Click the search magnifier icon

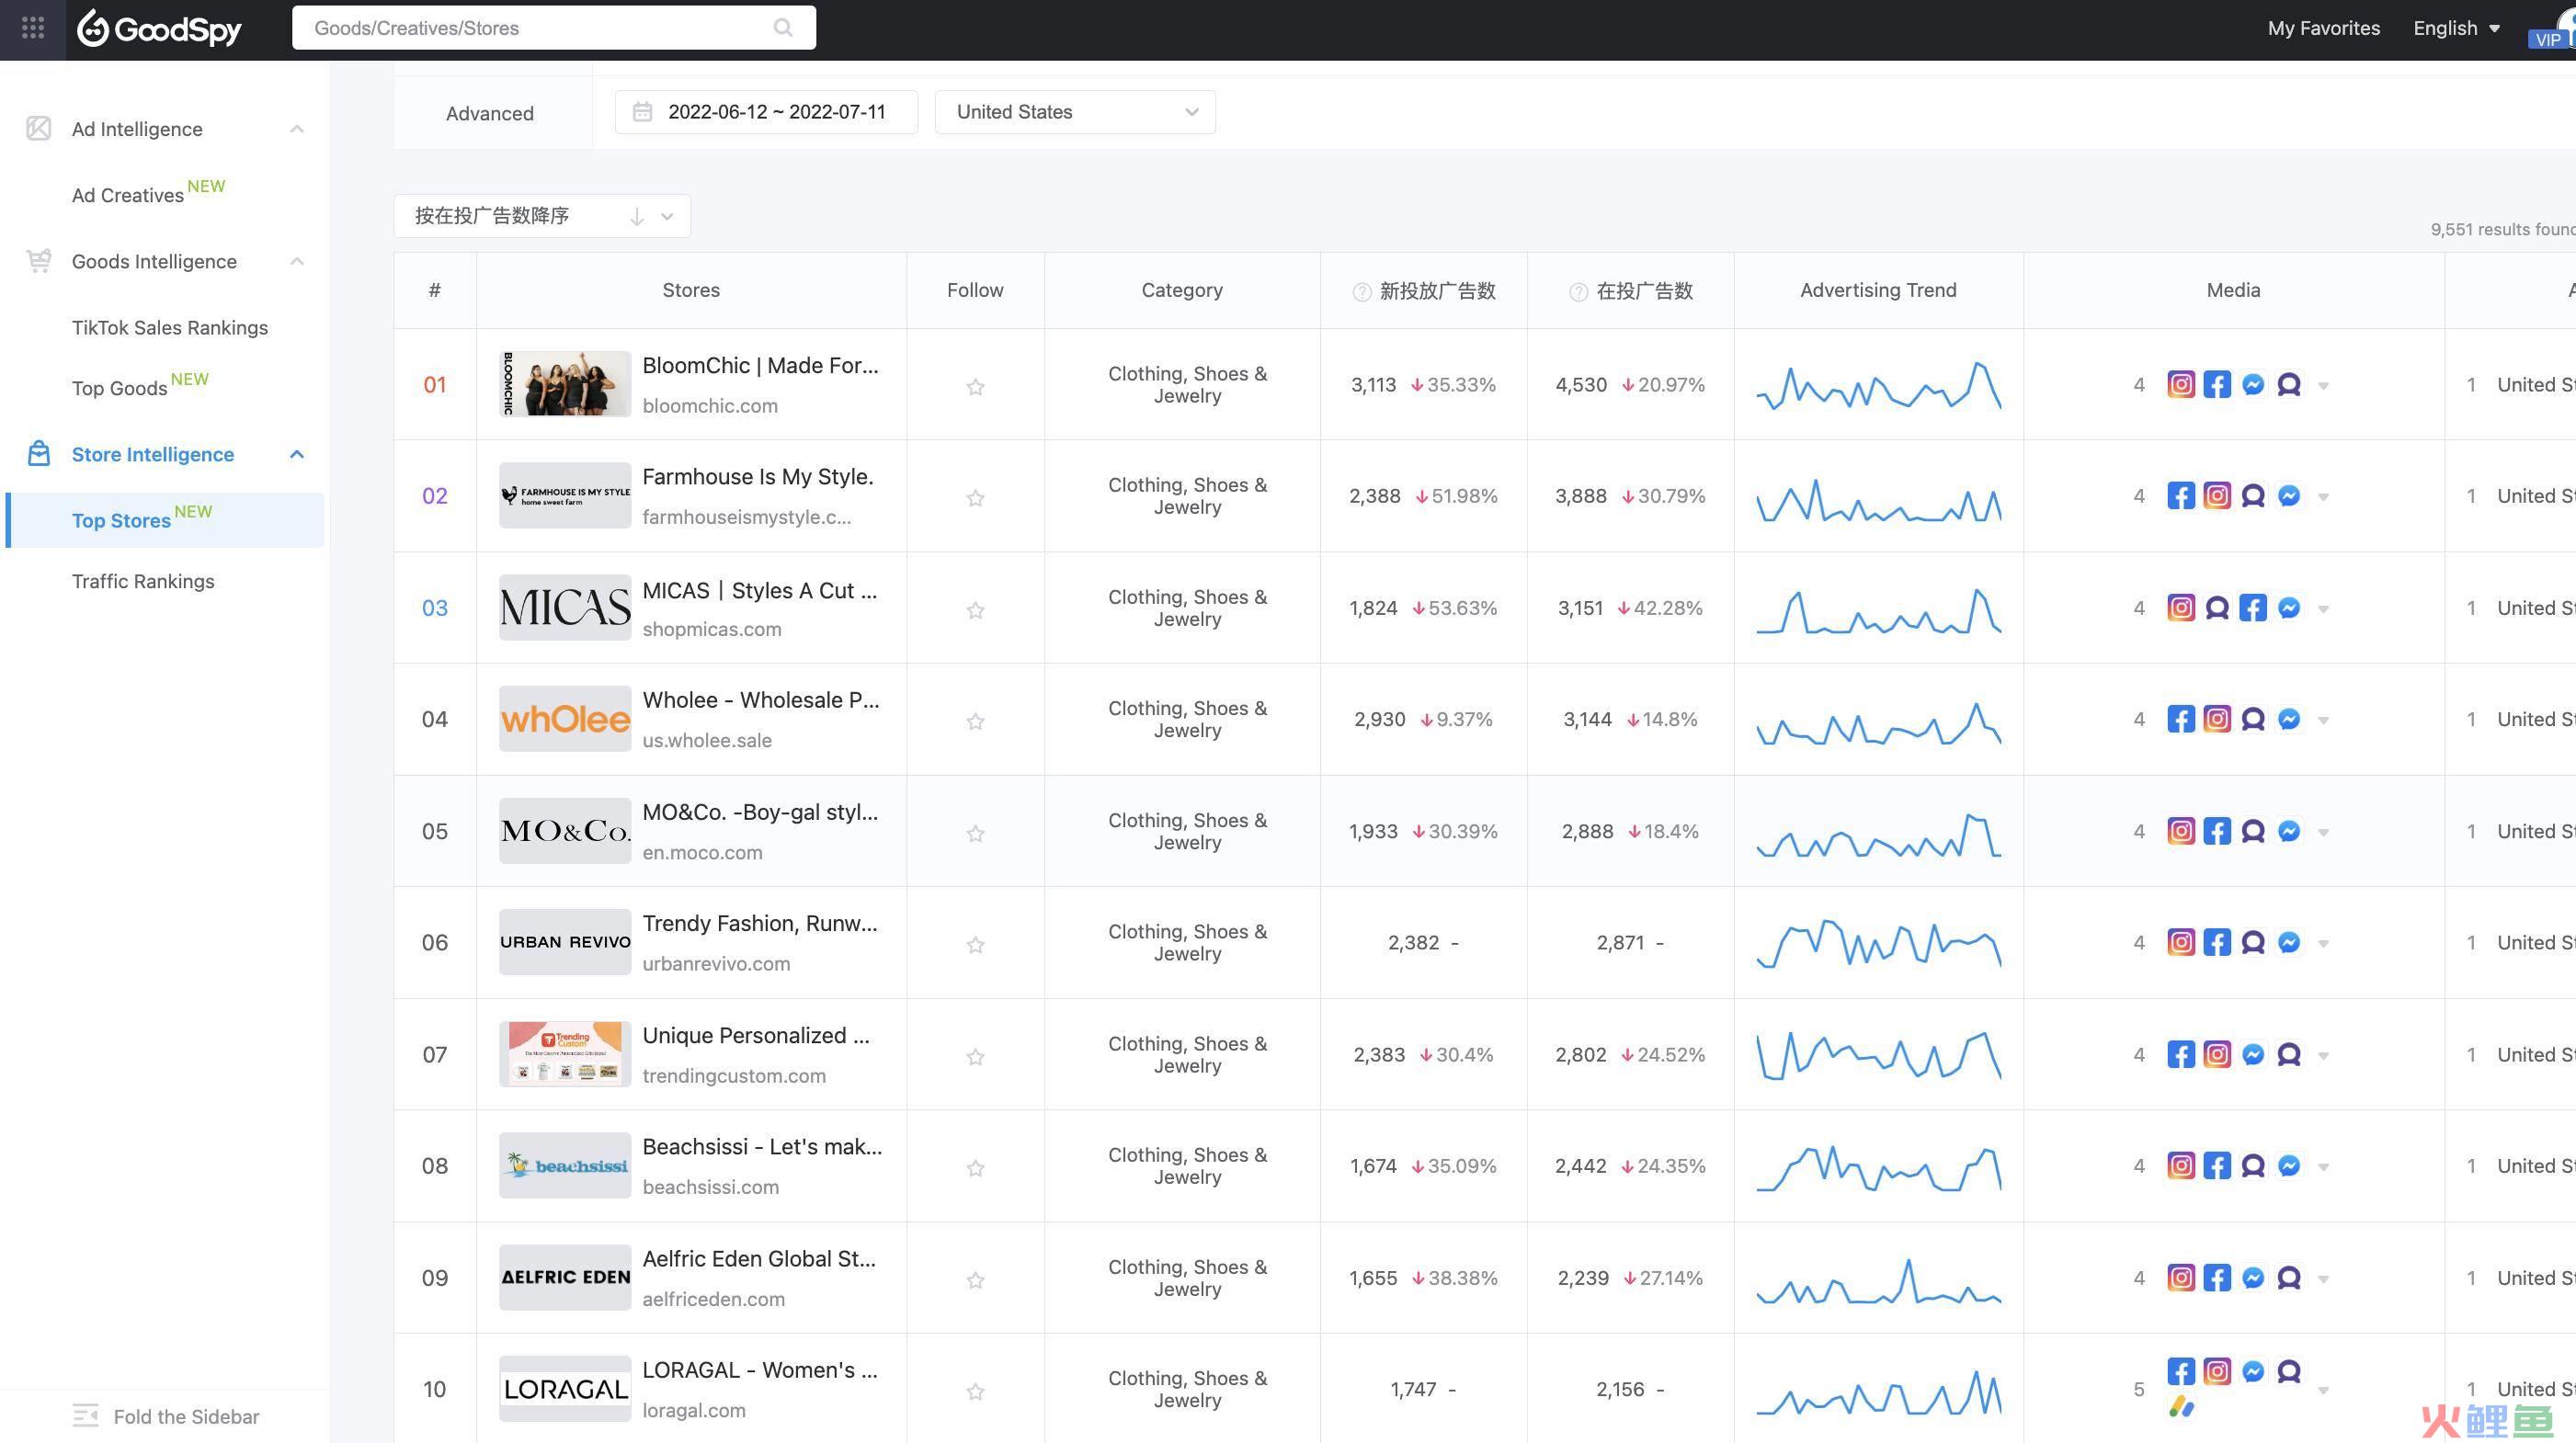coord(784,28)
